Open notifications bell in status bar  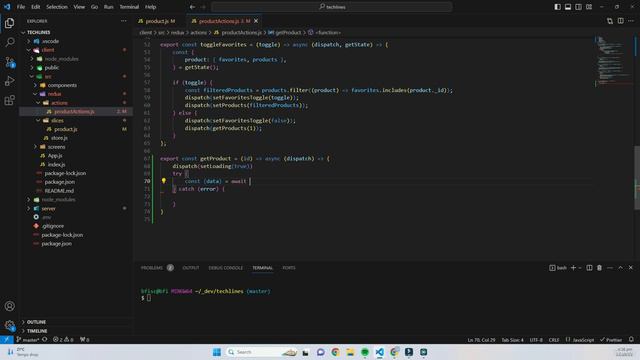pos(631,340)
